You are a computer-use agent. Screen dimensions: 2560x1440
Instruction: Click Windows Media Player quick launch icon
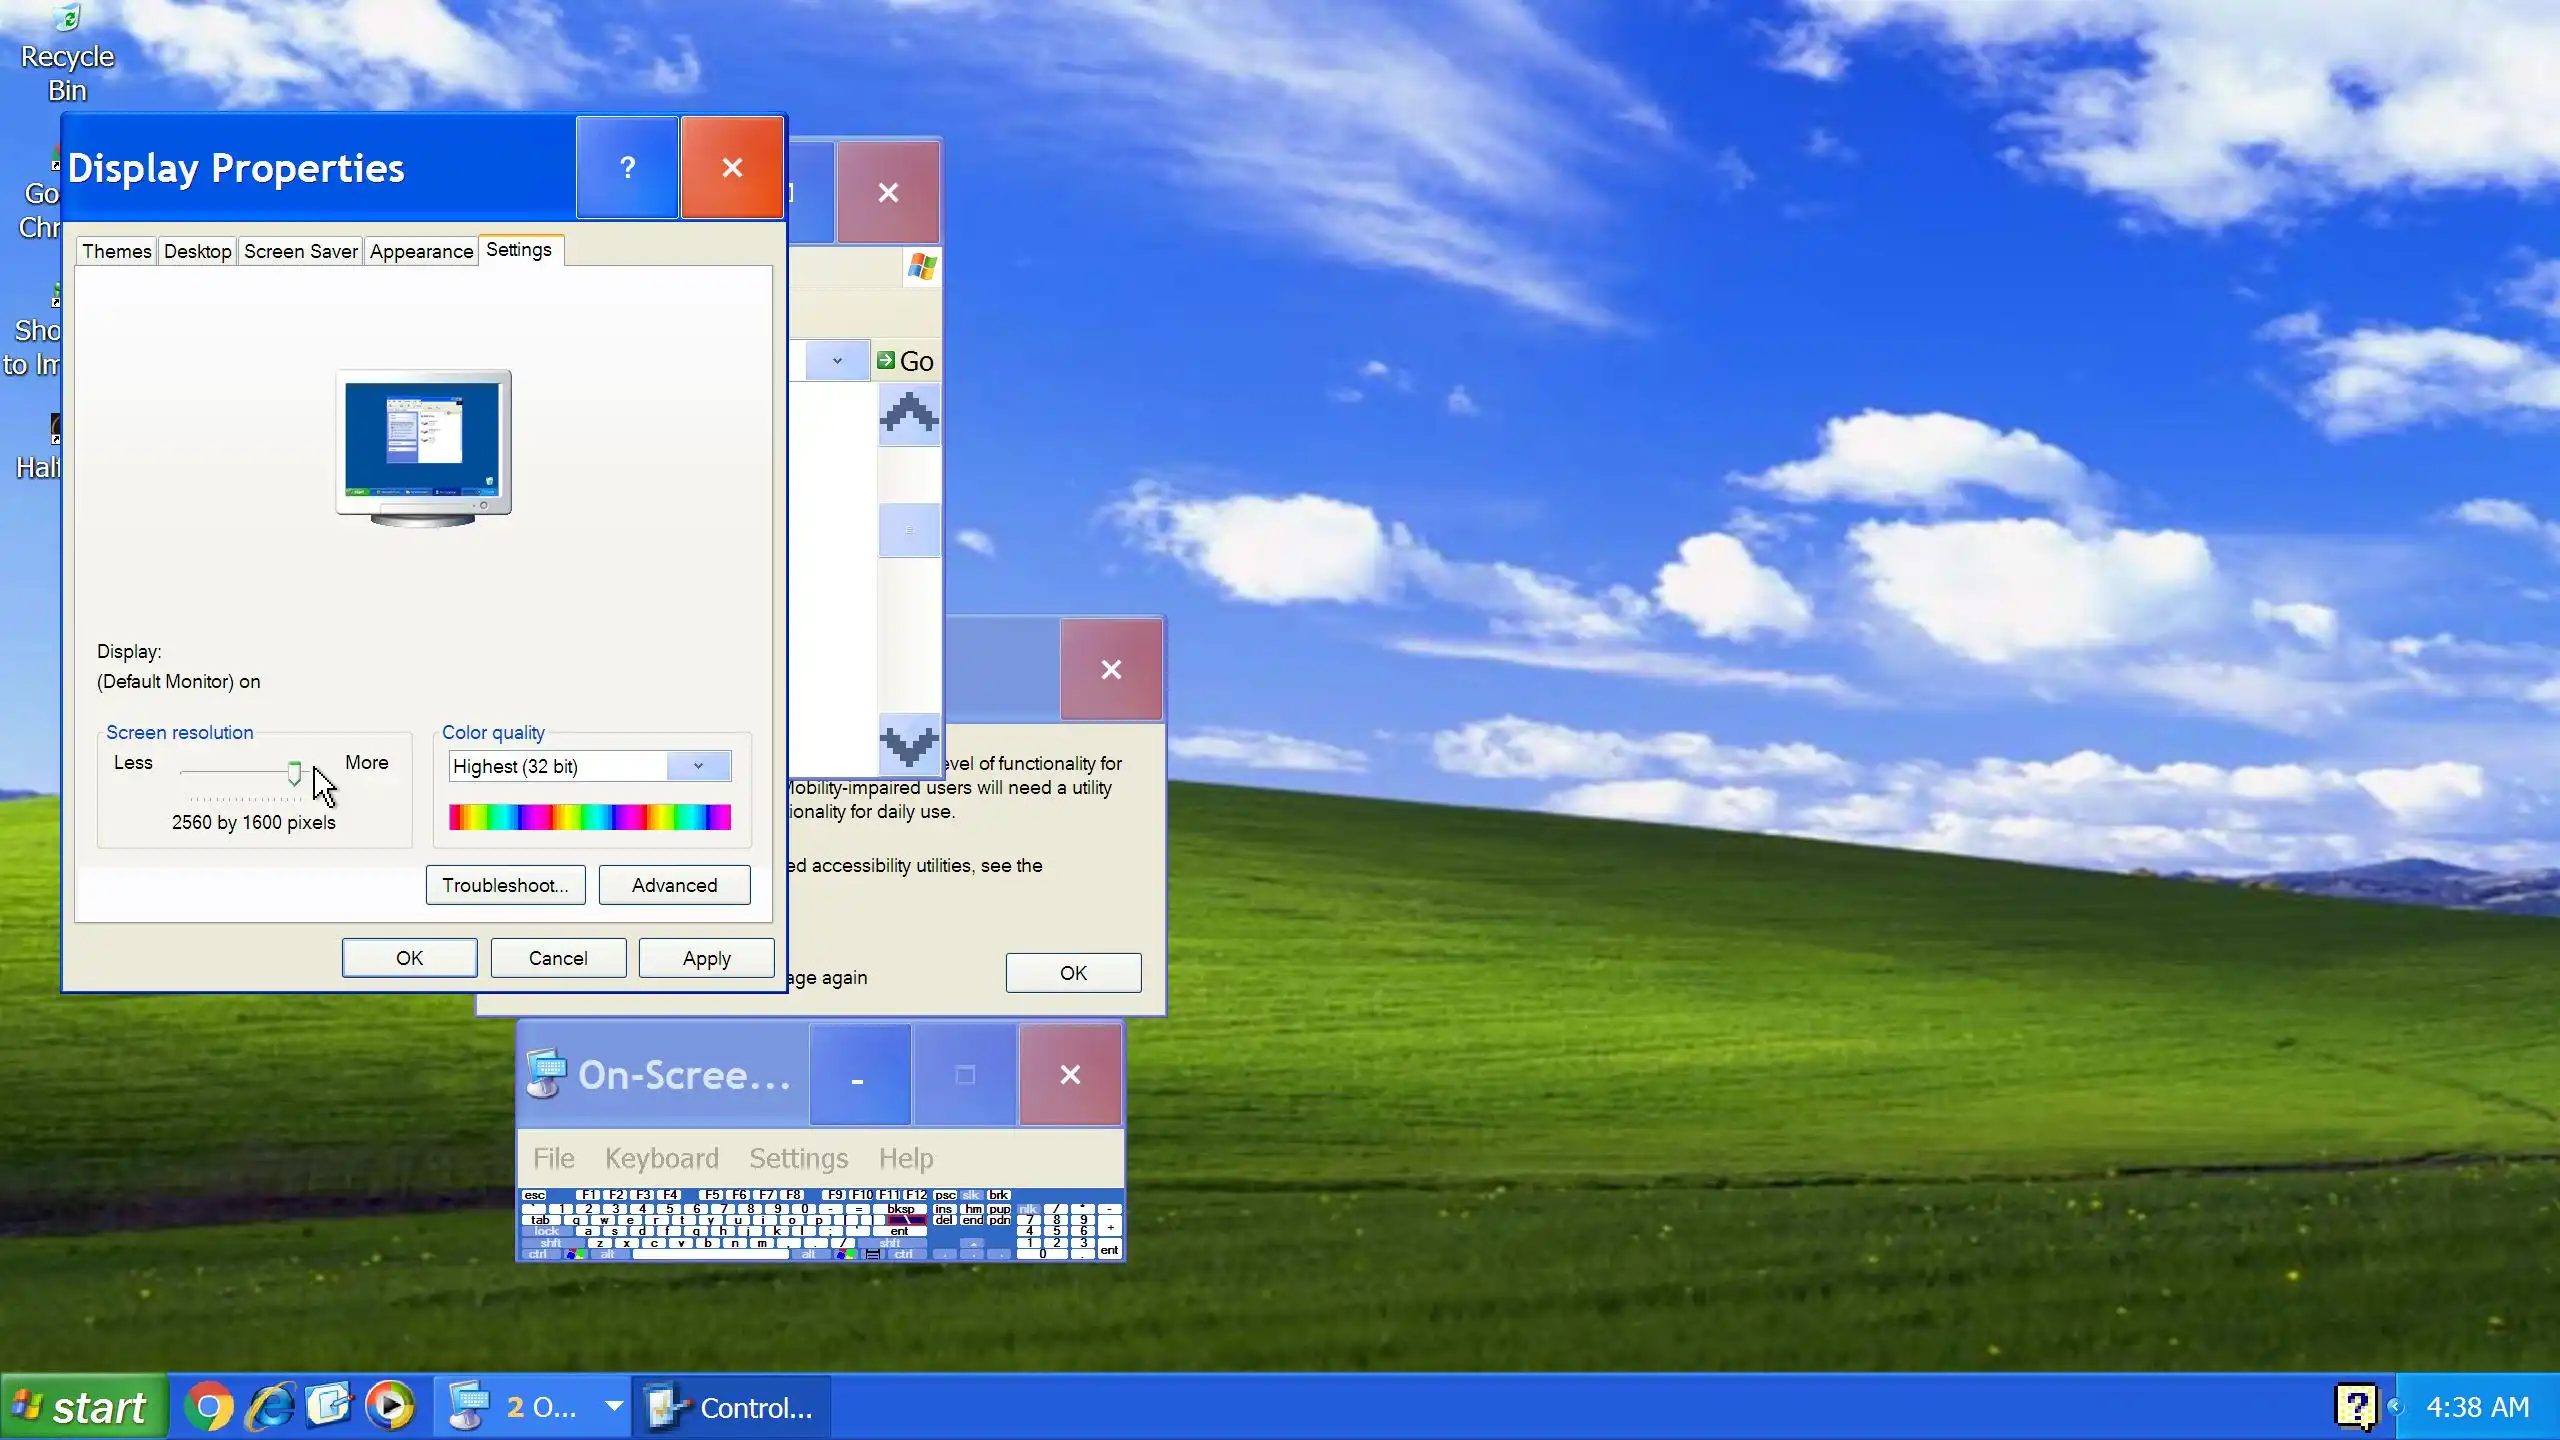click(x=390, y=1407)
